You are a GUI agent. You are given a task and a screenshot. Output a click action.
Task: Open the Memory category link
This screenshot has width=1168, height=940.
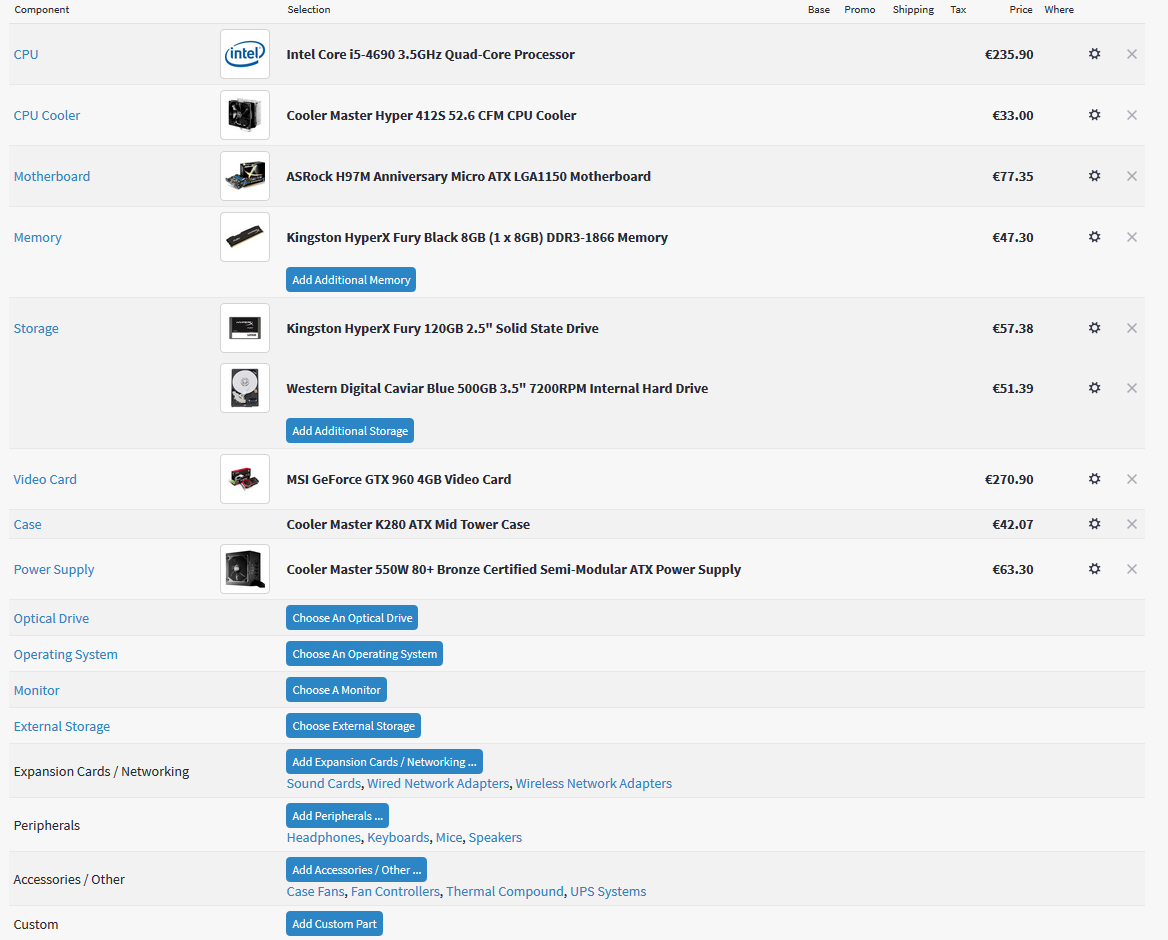point(38,238)
